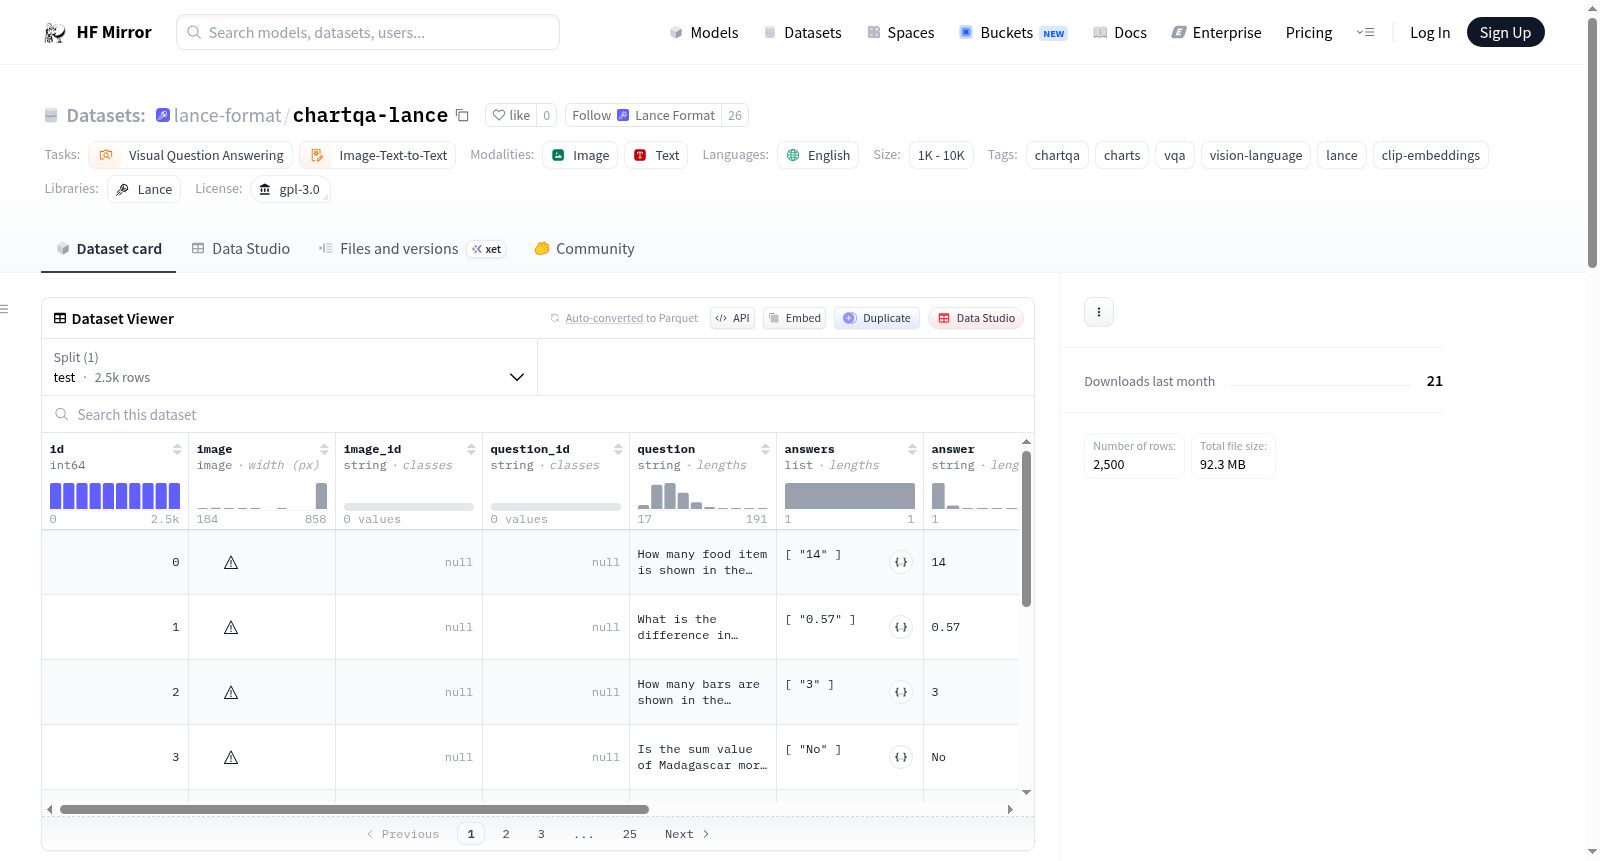The height and width of the screenshot is (861, 1600).
Task: Click the question lengths histogram
Action: pyautogui.click(x=703, y=496)
